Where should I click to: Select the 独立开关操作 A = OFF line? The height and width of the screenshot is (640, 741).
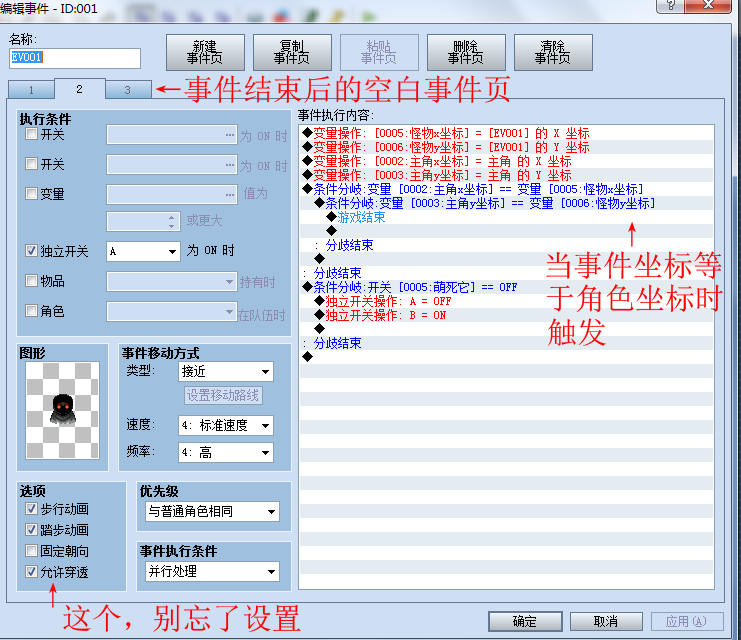pyautogui.click(x=506, y=301)
